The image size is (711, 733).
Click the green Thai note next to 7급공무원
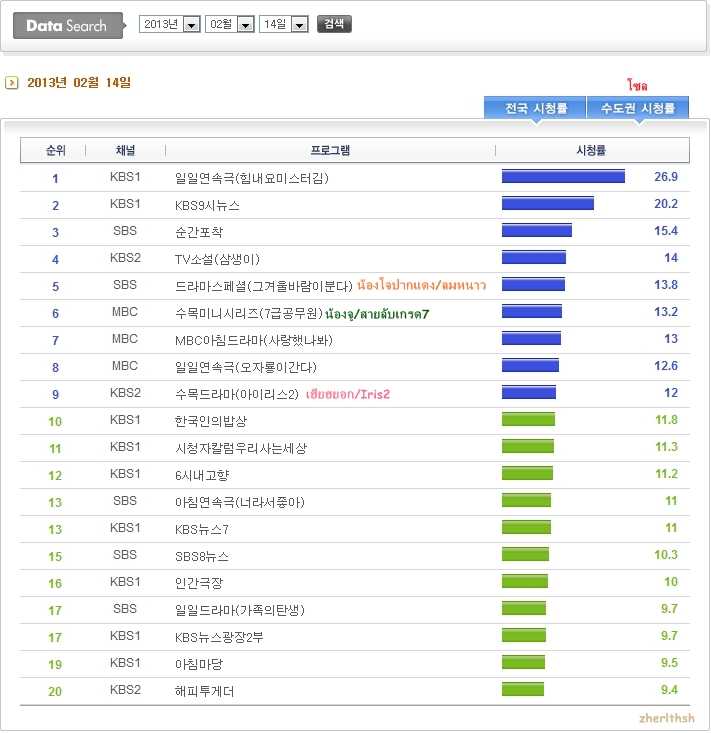(377, 313)
